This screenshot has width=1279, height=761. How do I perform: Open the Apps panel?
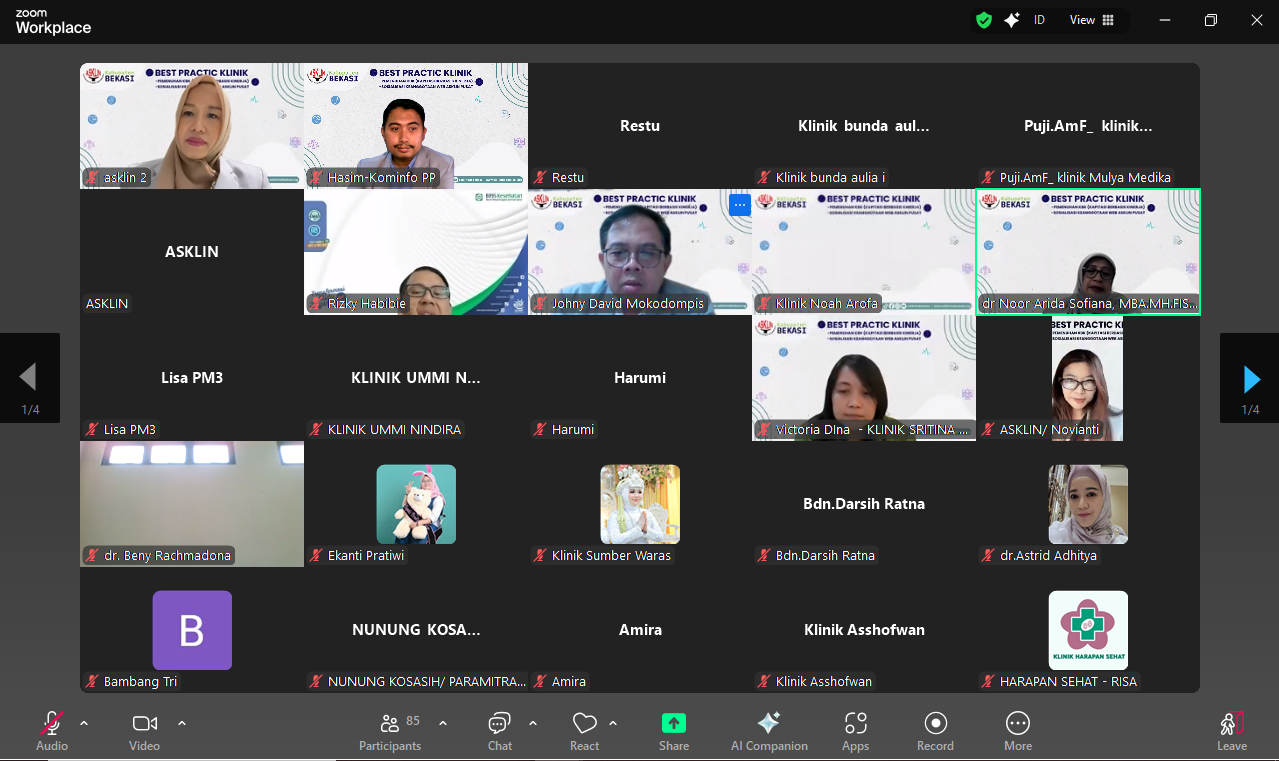[855, 730]
